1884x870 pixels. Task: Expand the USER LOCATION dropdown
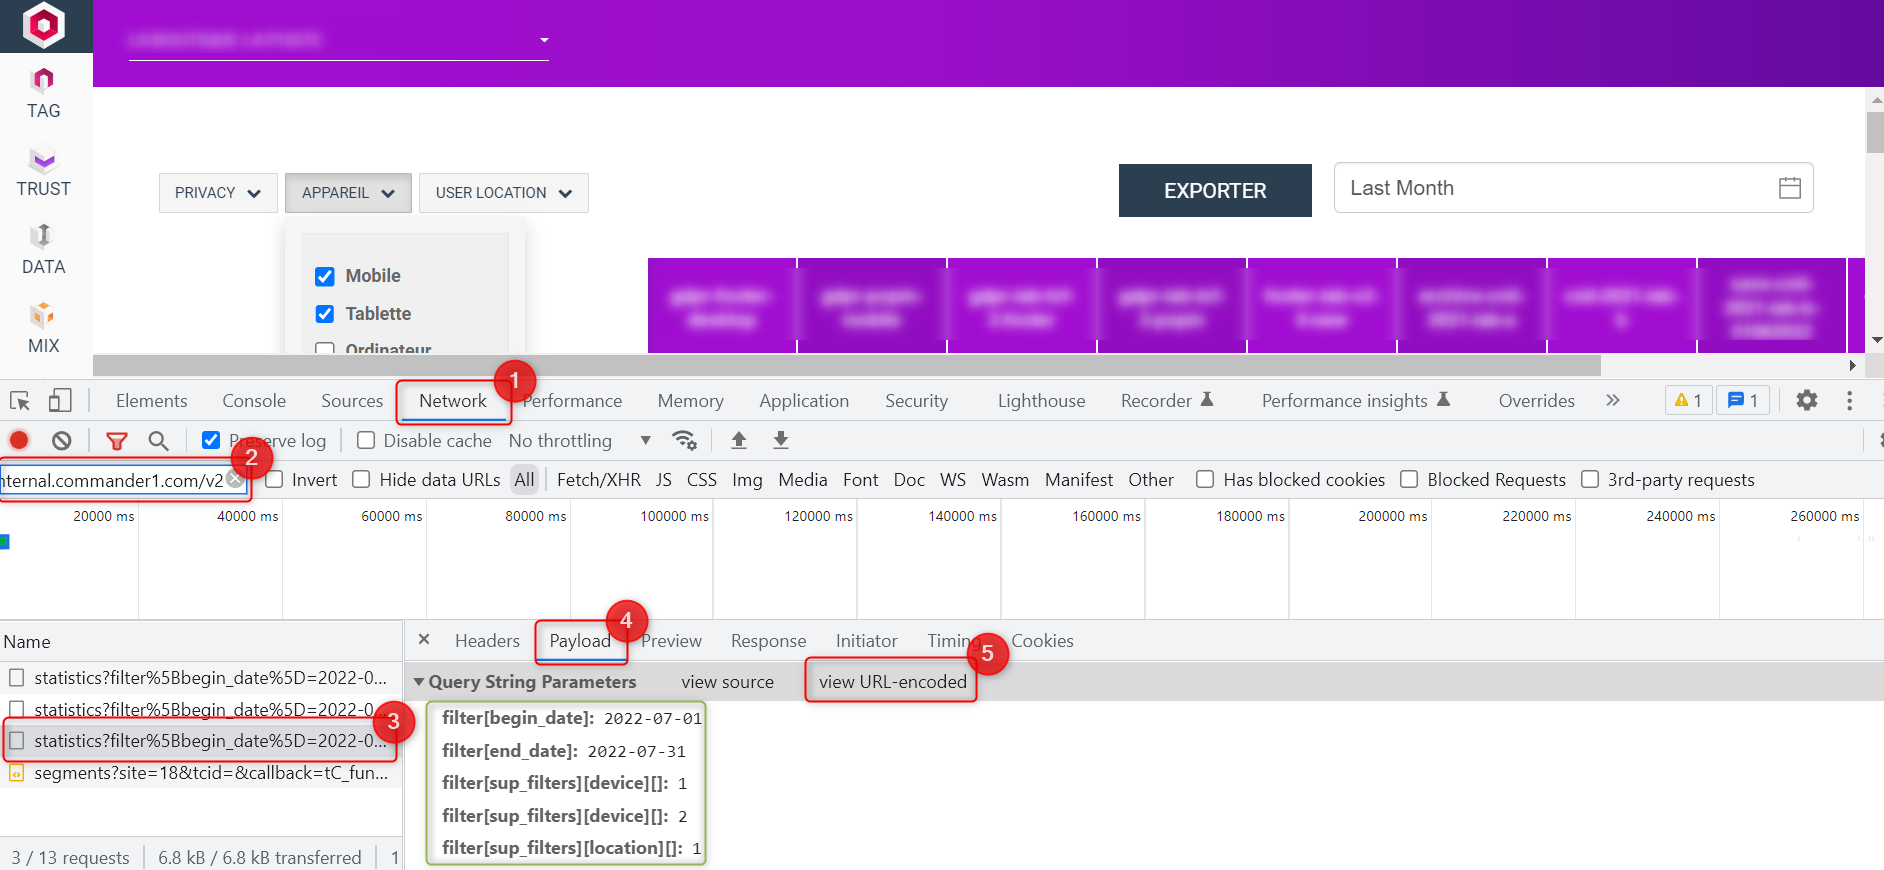pyautogui.click(x=503, y=193)
